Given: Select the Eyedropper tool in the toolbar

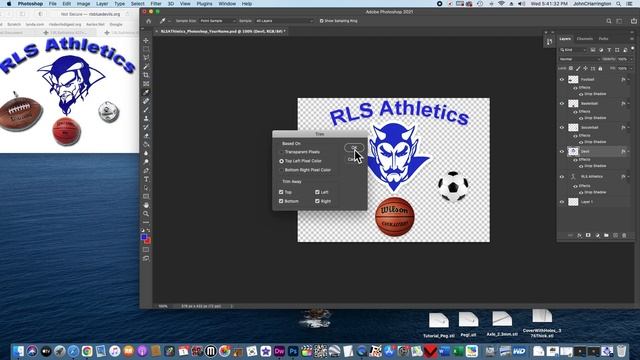Looking at the screenshot, I should (146, 93).
